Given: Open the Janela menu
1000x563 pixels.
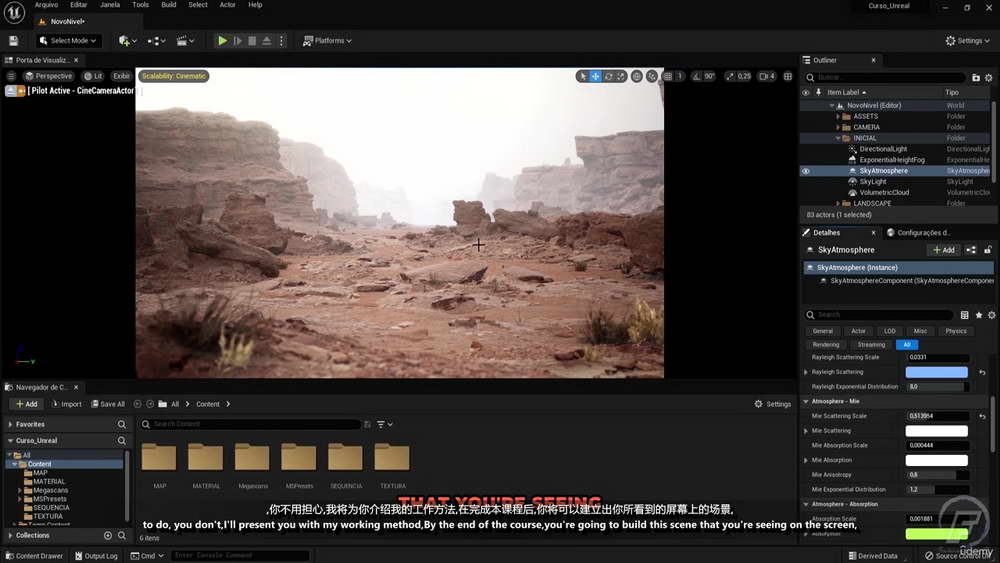Looking at the screenshot, I should click(x=110, y=5).
